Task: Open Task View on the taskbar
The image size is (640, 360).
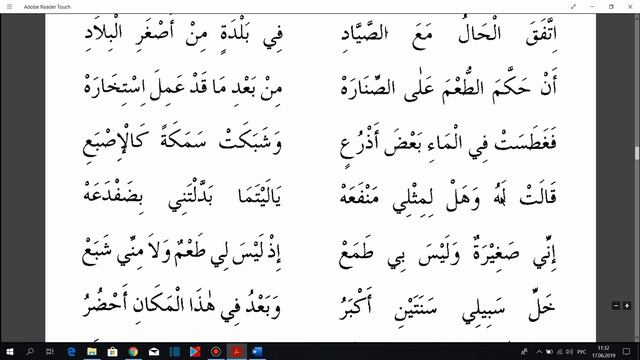Action: 50,351
